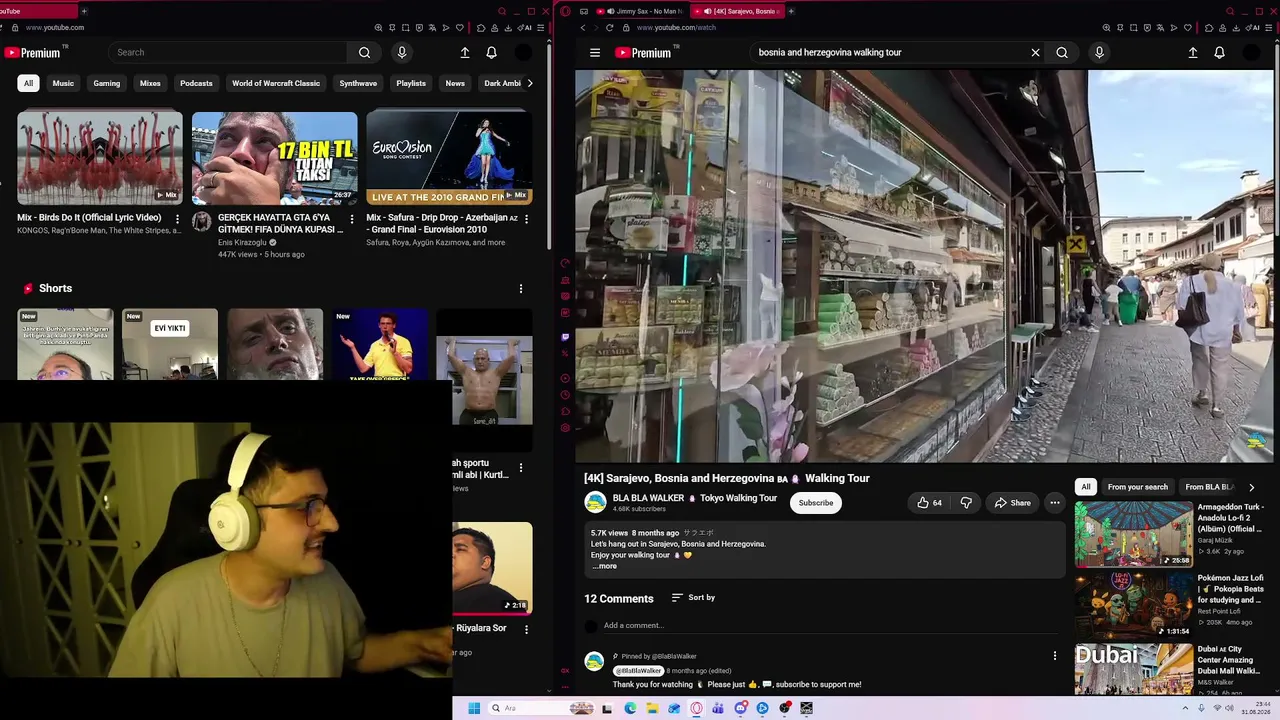Image resolution: width=1280 pixels, height=720 pixels.
Task: Select the 'Podcasts' category chip
Action: tap(196, 84)
